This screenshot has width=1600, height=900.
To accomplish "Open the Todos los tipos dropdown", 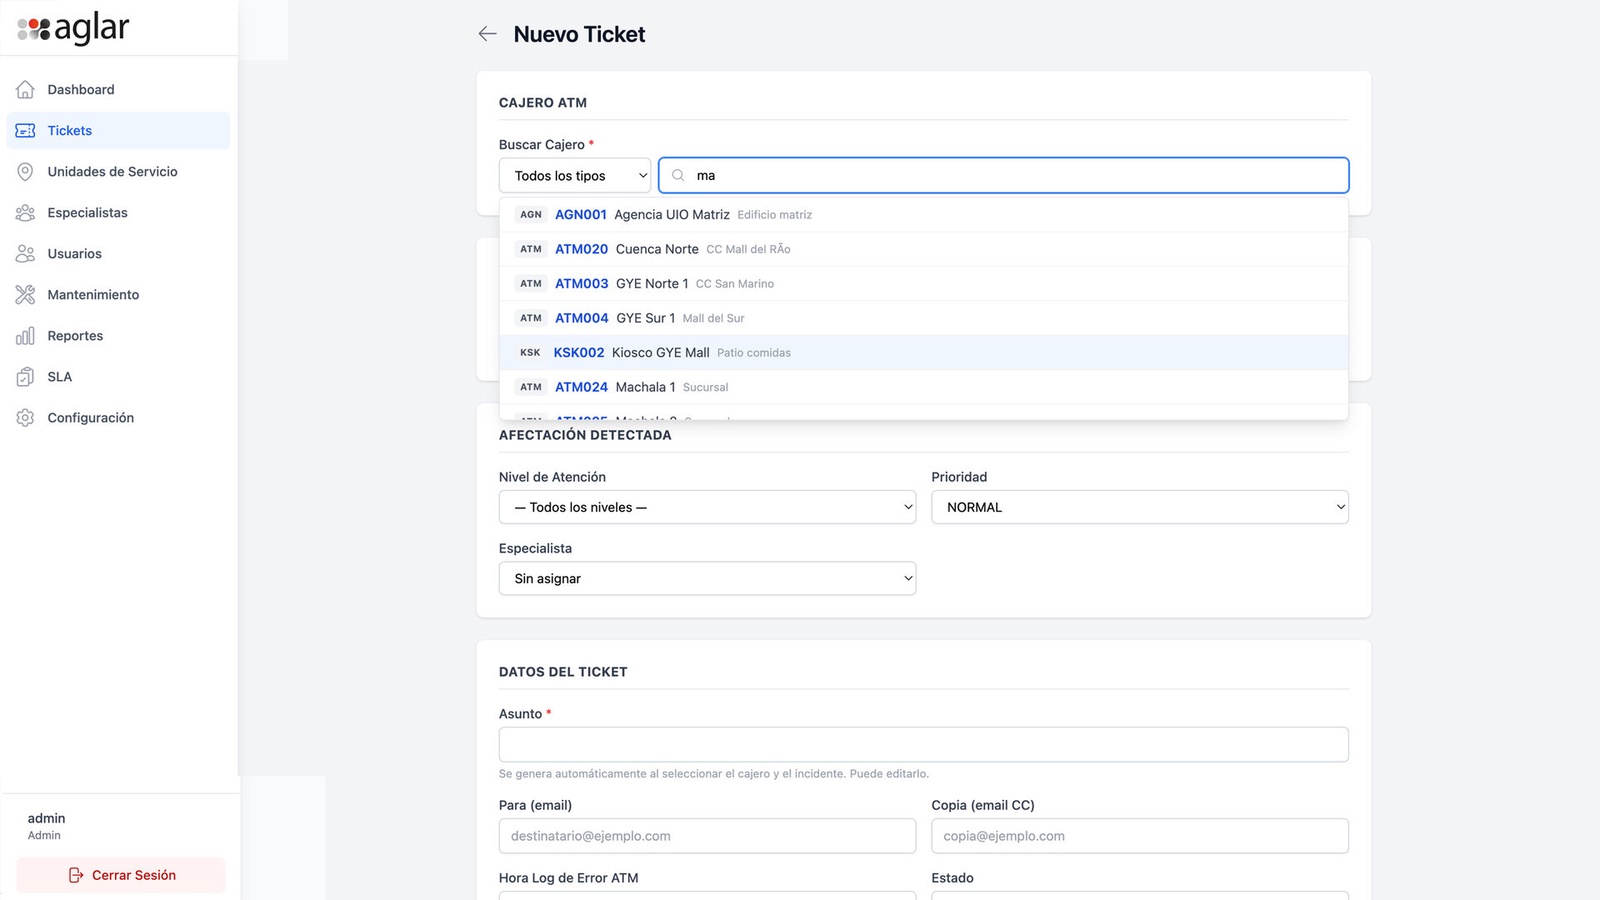I will coord(575,175).
